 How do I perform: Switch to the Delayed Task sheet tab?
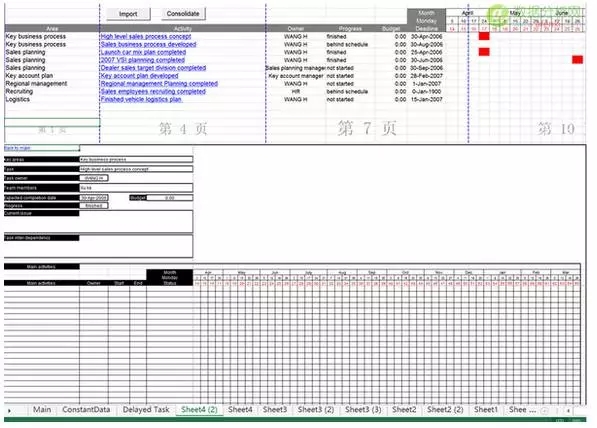[x=146, y=410]
